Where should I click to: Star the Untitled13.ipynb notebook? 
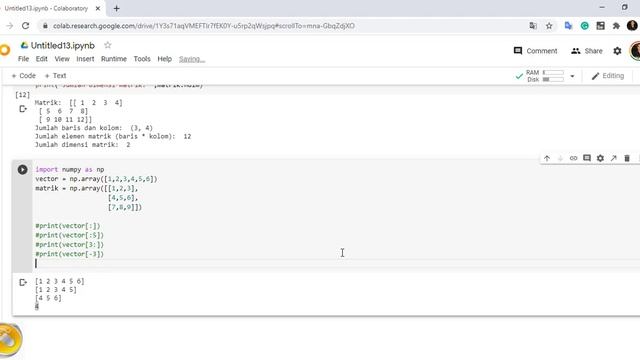coord(108,45)
